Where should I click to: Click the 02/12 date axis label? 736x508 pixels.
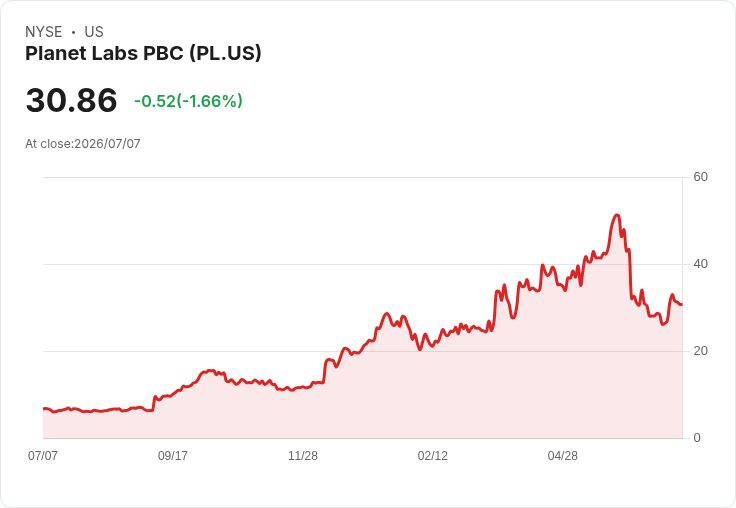click(x=433, y=455)
